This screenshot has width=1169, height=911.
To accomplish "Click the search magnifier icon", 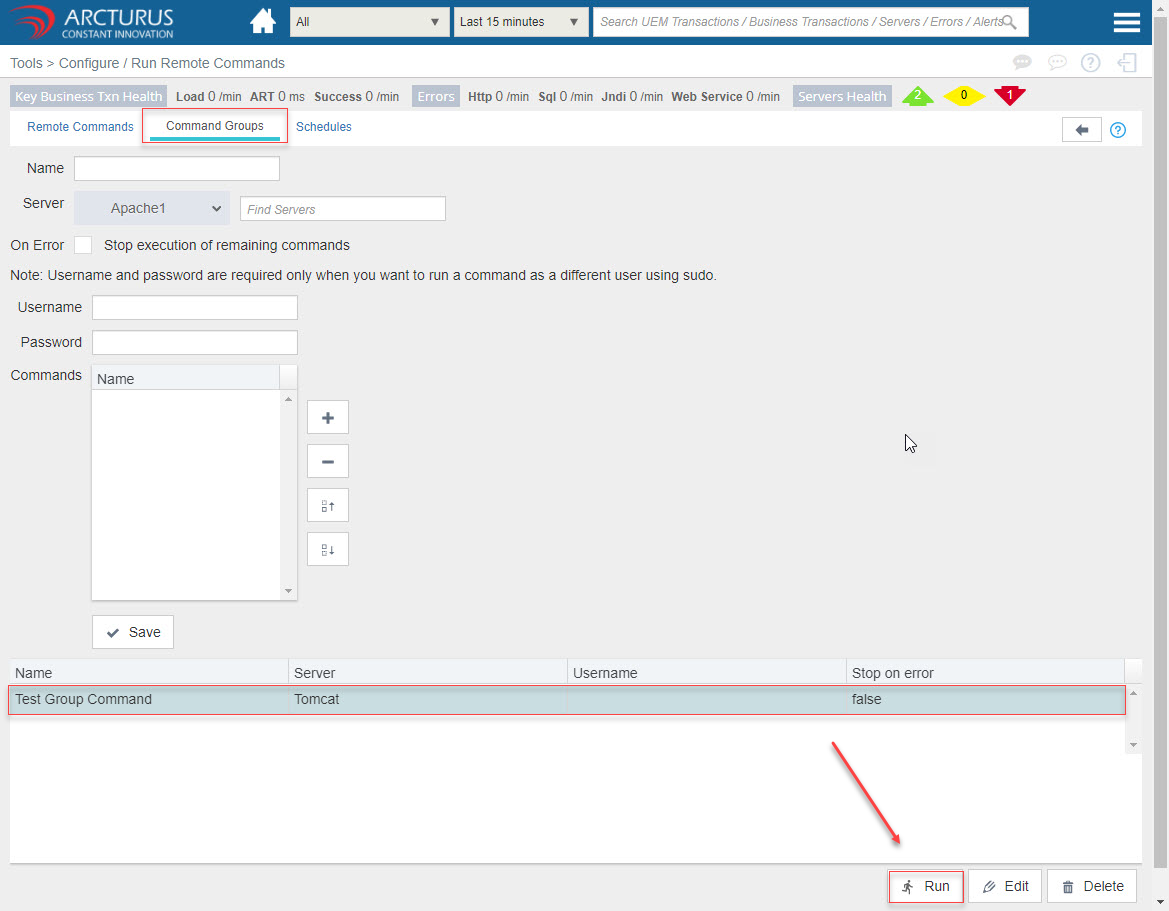I will [x=1009, y=22].
